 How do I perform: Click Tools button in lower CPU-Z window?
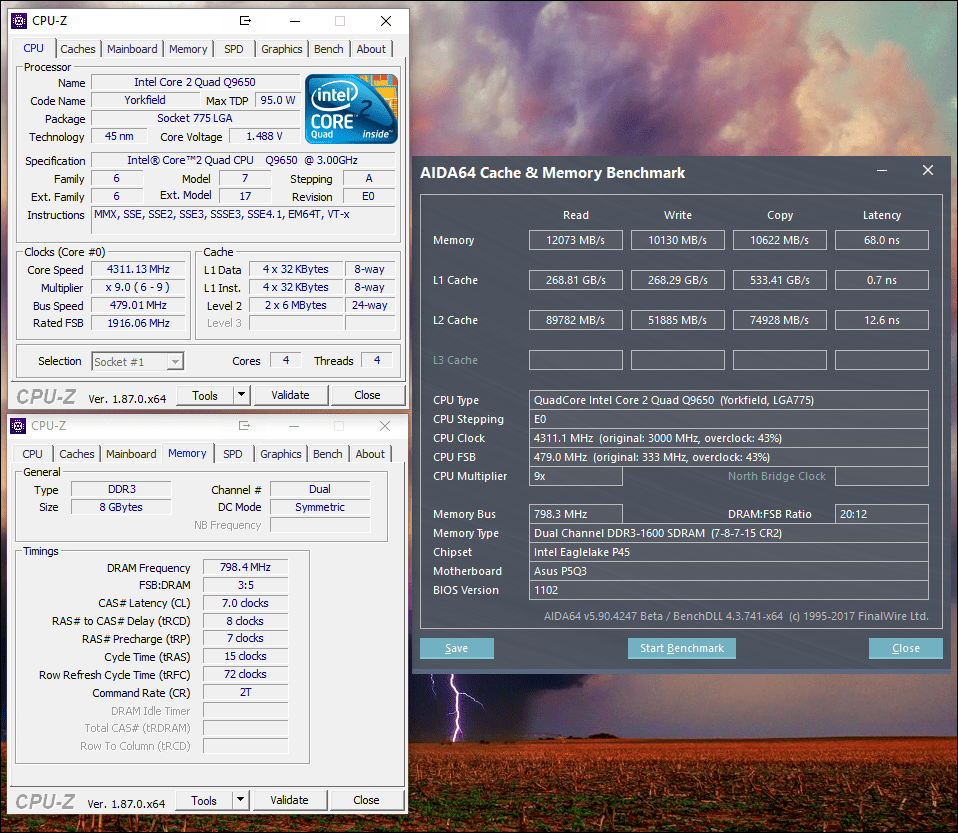coord(203,801)
